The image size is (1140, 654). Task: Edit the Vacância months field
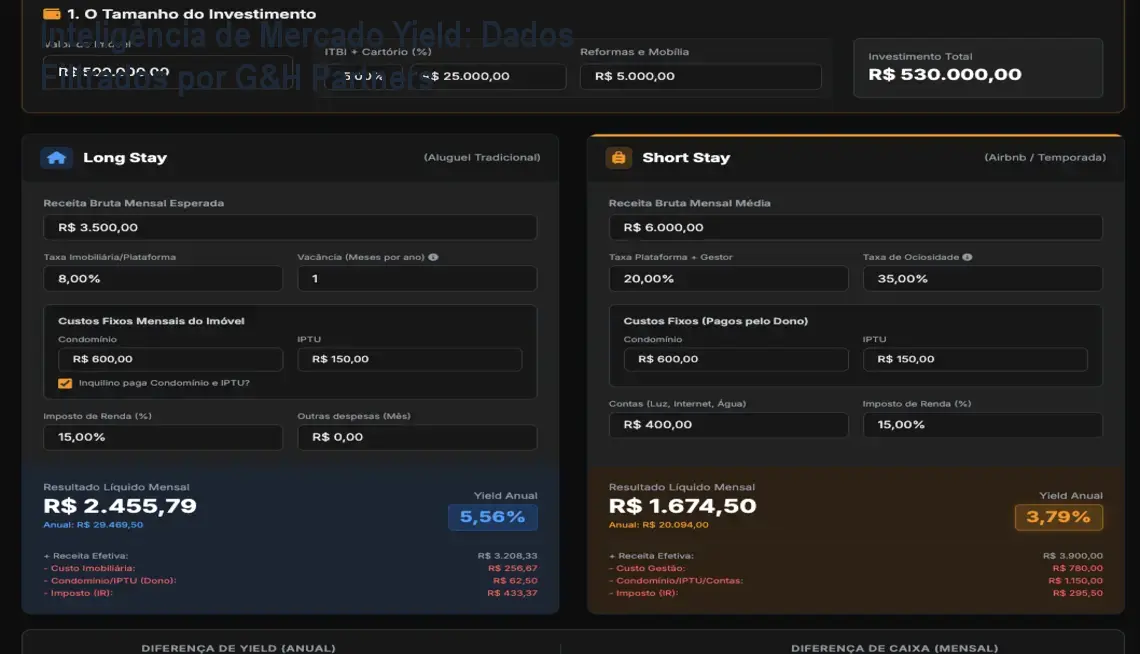(x=417, y=278)
